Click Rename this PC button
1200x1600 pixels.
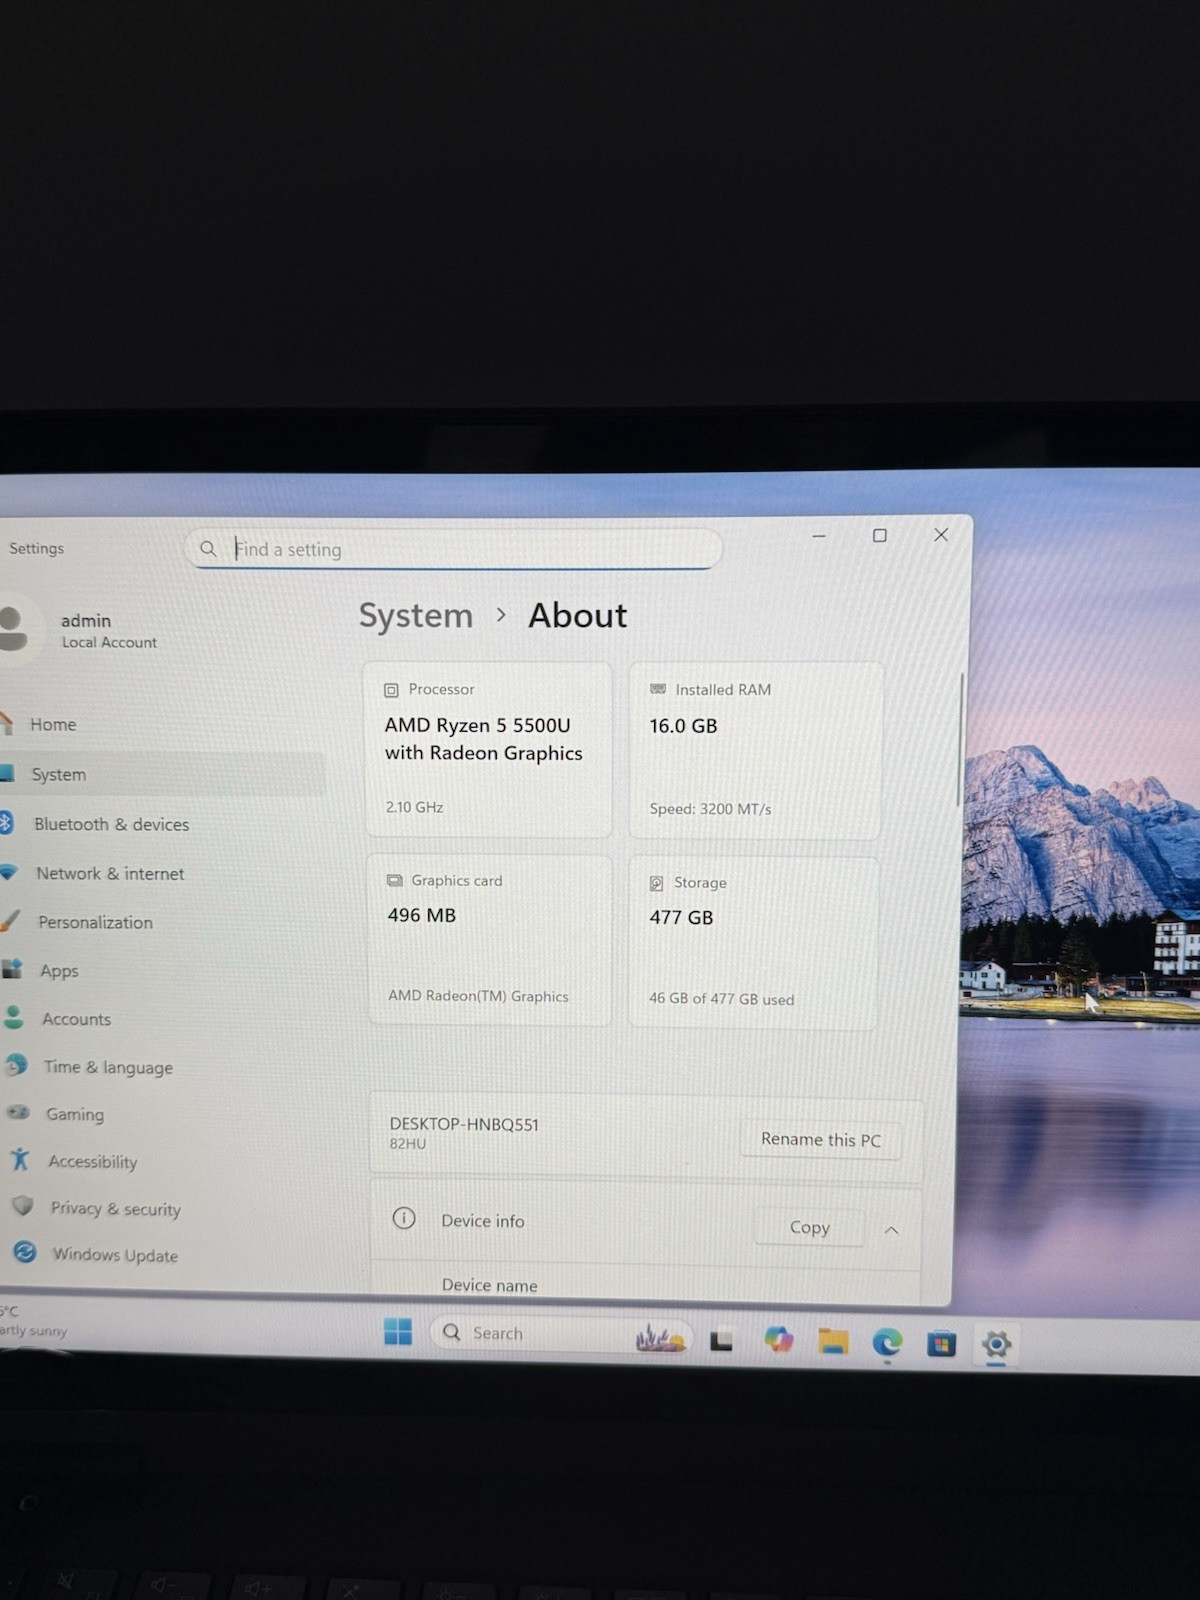[x=821, y=1139]
